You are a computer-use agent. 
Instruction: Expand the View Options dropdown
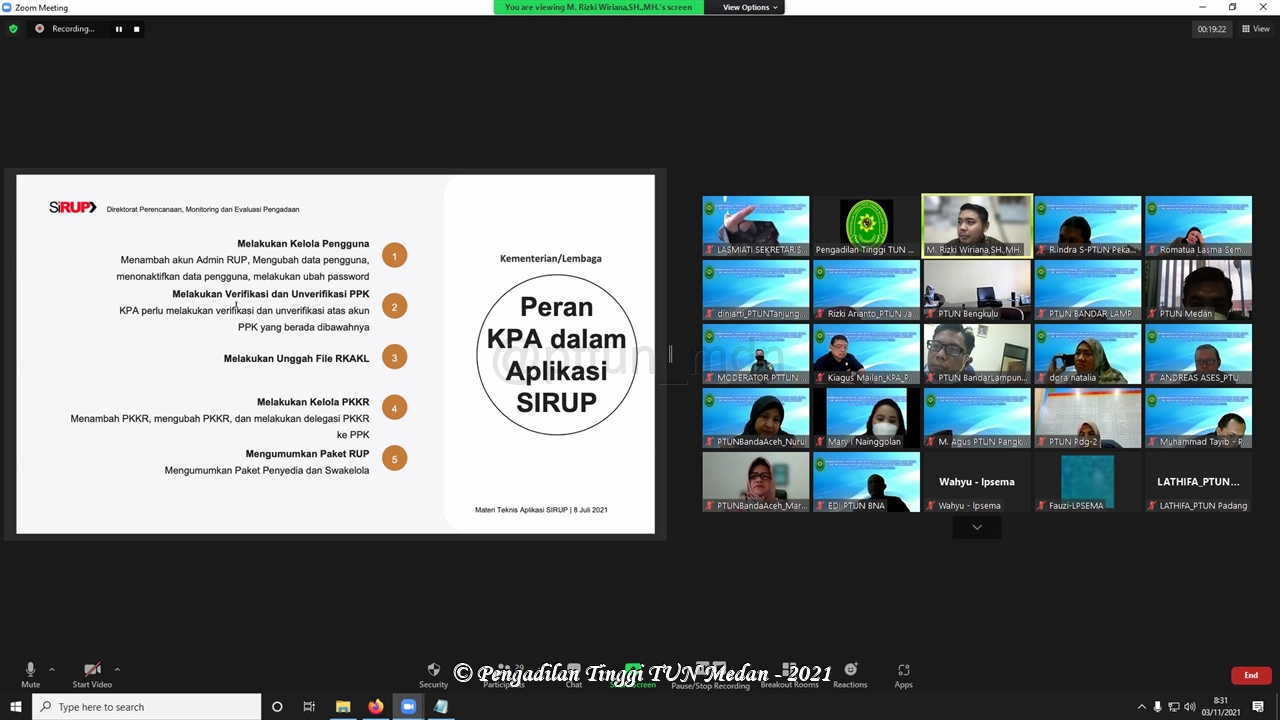(x=749, y=7)
